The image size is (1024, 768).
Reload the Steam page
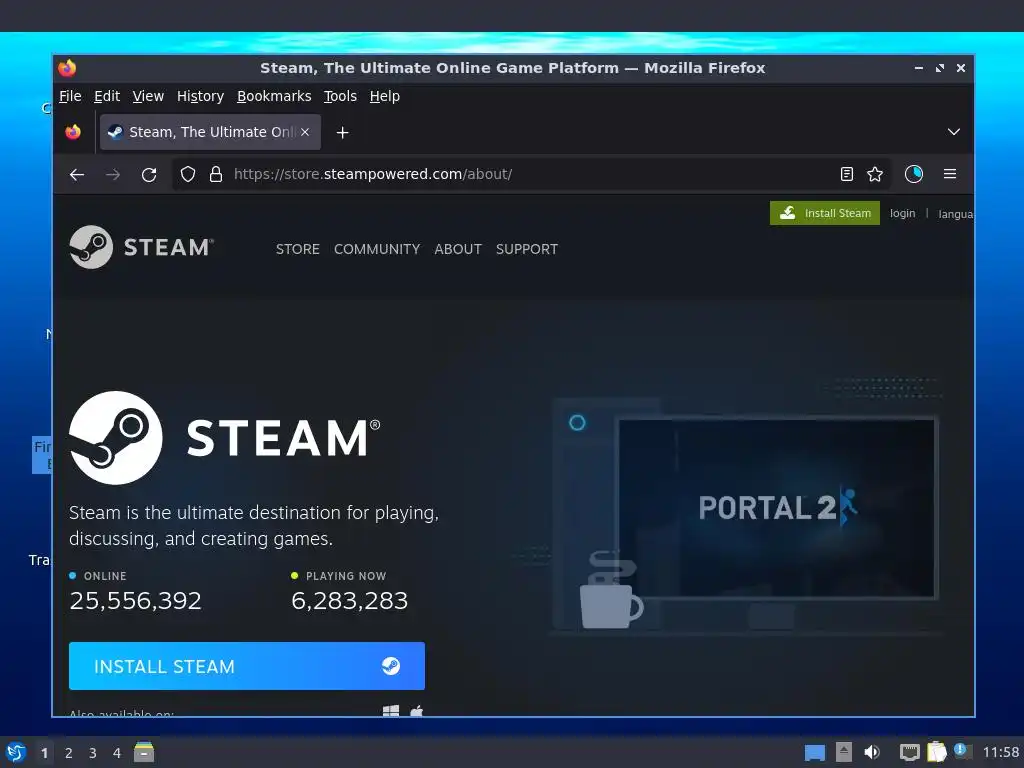coord(149,174)
